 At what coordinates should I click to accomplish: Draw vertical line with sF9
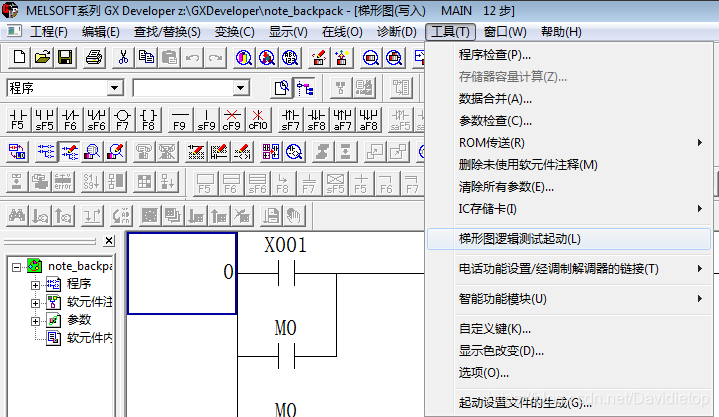[206, 120]
